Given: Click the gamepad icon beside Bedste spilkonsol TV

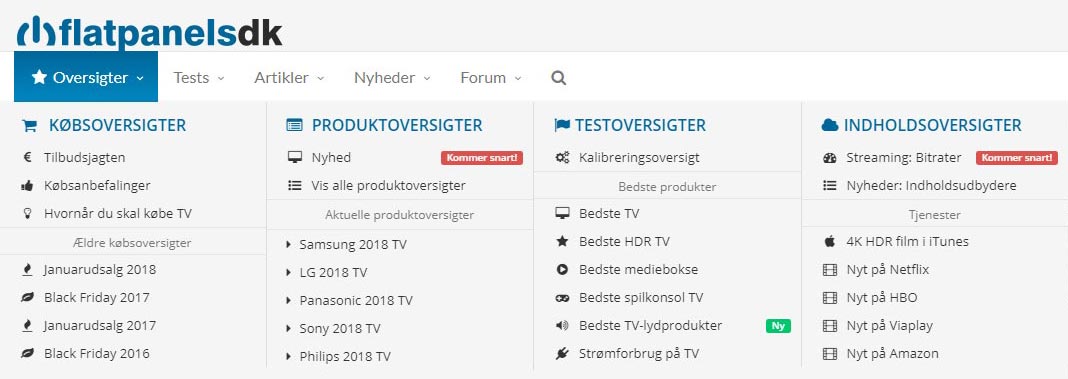Looking at the screenshot, I should [562, 298].
